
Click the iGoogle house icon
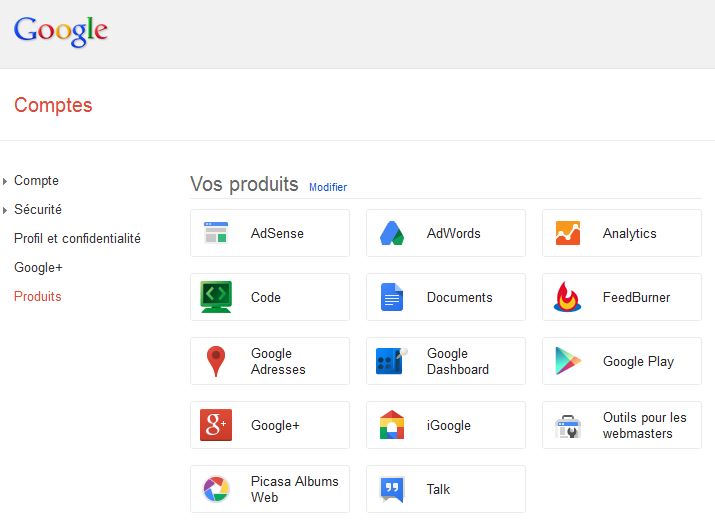tap(392, 425)
